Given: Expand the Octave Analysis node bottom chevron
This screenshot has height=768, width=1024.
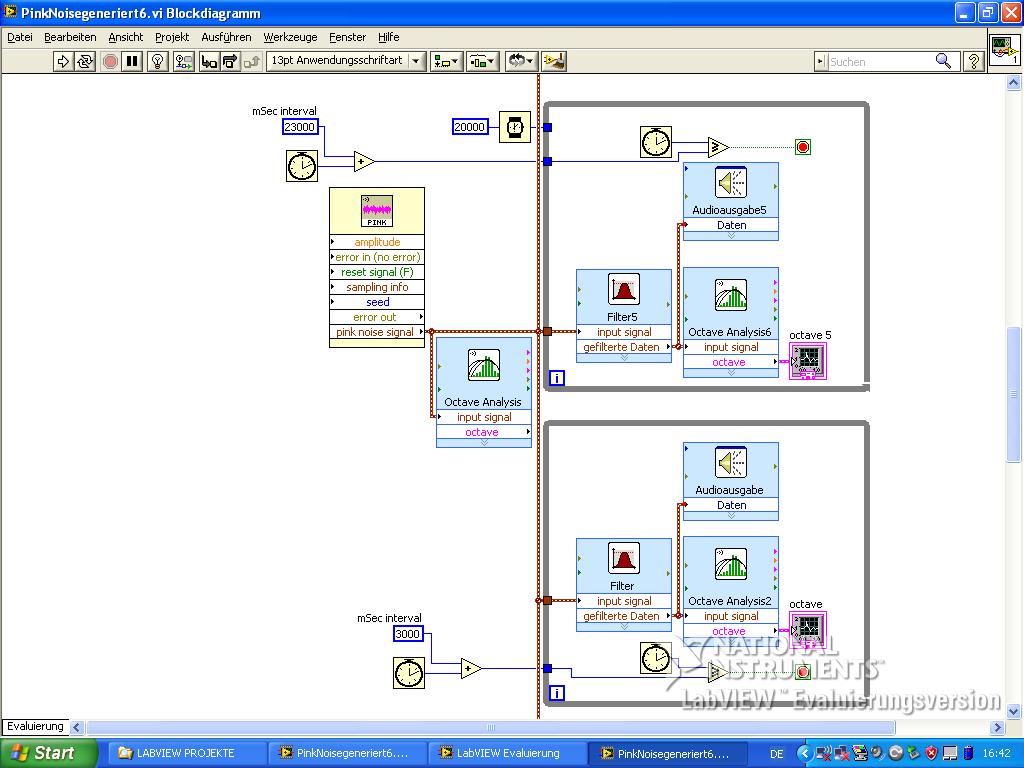Looking at the screenshot, I should [484, 443].
